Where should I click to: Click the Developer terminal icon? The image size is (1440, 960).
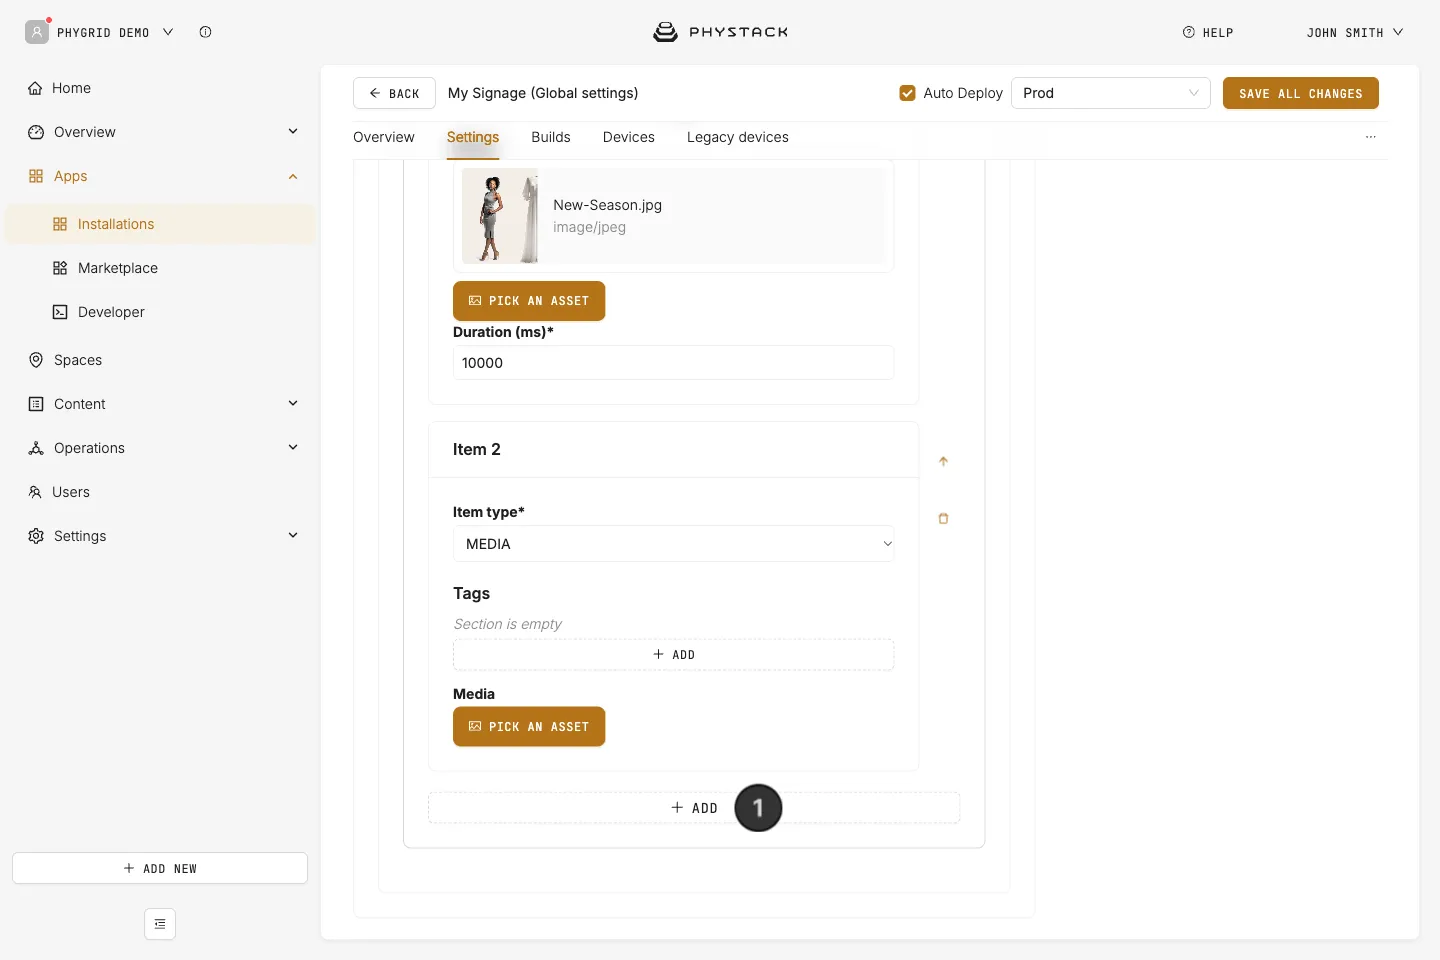pyautogui.click(x=60, y=312)
